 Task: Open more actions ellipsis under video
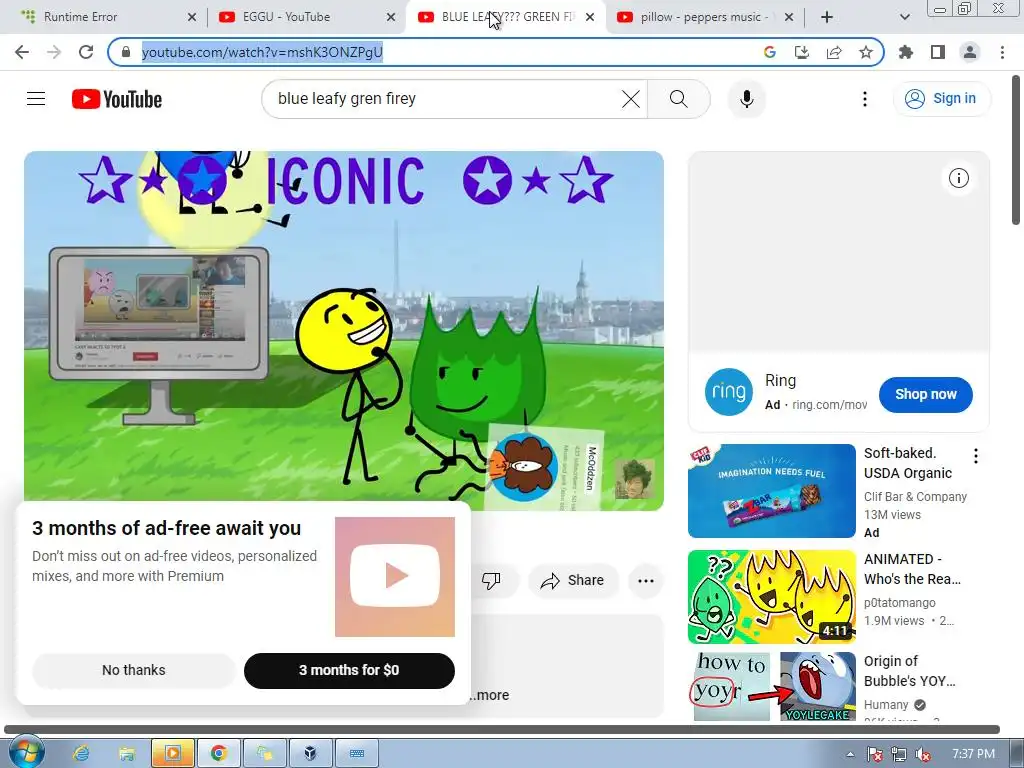tap(646, 581)
